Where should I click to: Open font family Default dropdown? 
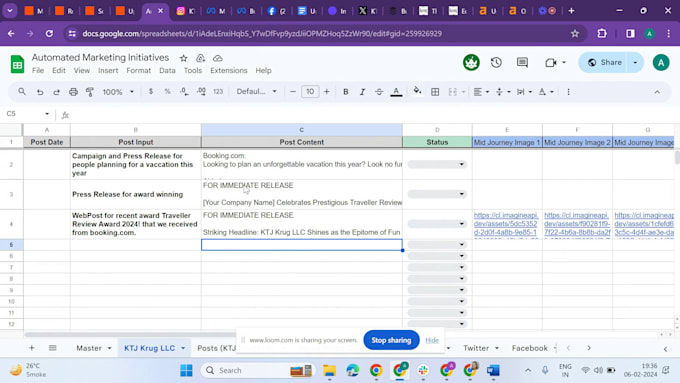tap(256, 92)
